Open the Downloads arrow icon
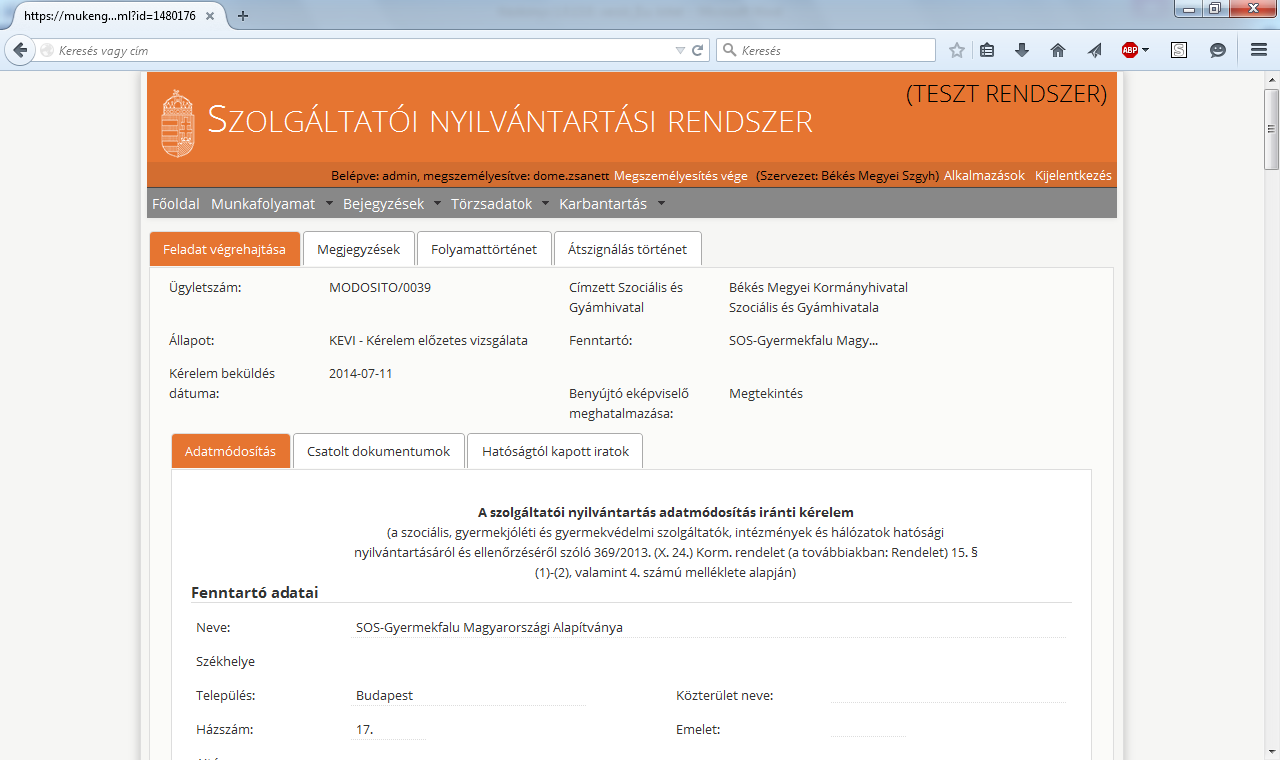This screenshot has width=1280, height=760. pyautogui.click(x=1021, y=50)
